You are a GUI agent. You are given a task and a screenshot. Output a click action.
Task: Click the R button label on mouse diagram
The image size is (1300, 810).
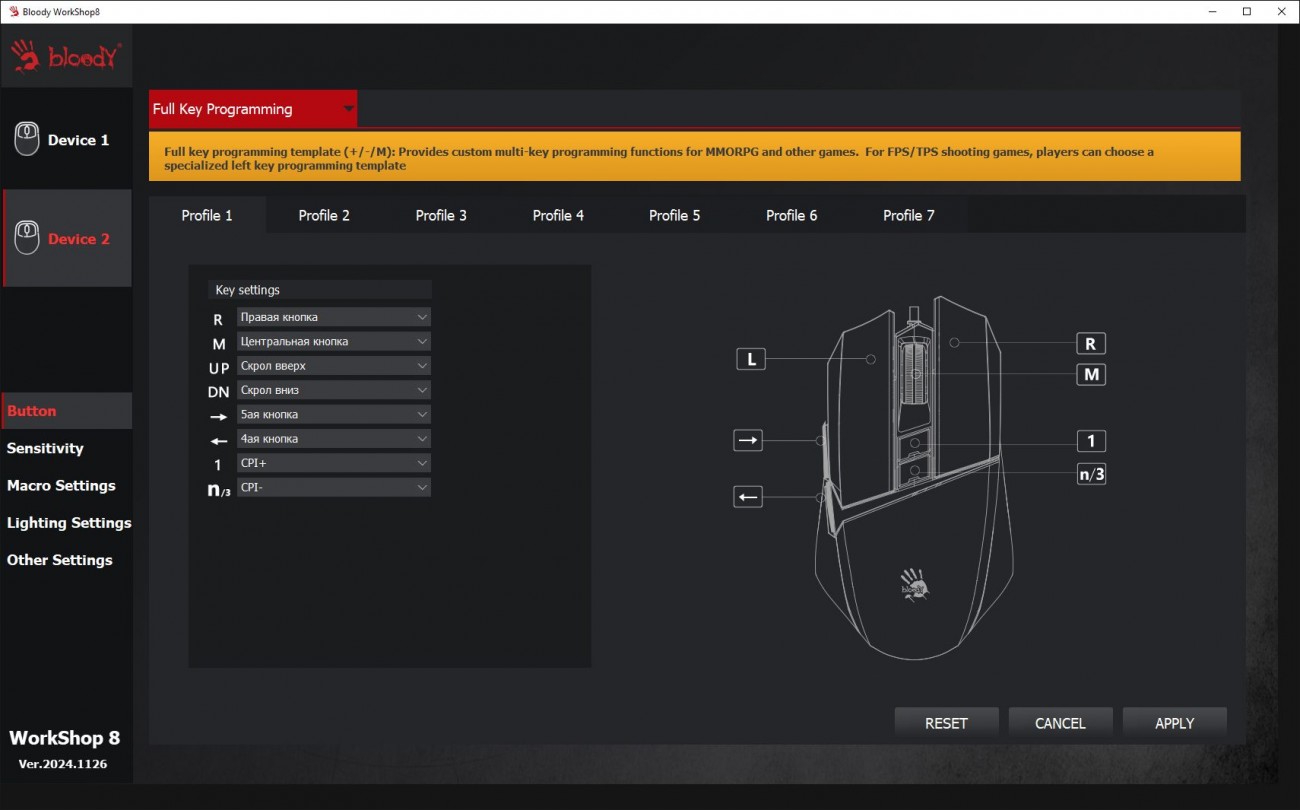pyautogui.click(x=1090, y=343)
